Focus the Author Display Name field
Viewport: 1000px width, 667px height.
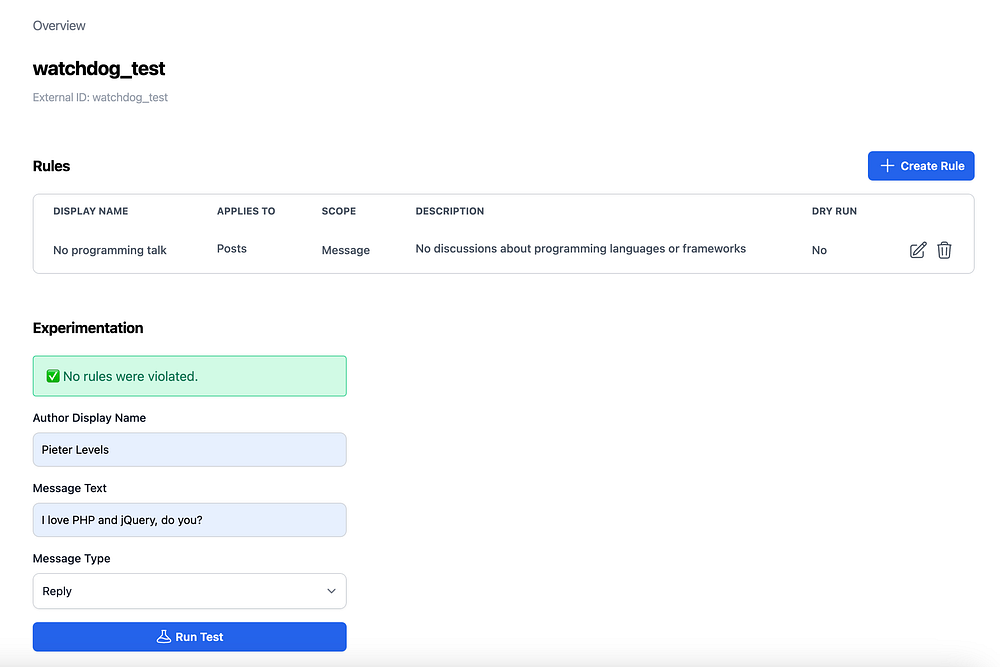[189, 450]
